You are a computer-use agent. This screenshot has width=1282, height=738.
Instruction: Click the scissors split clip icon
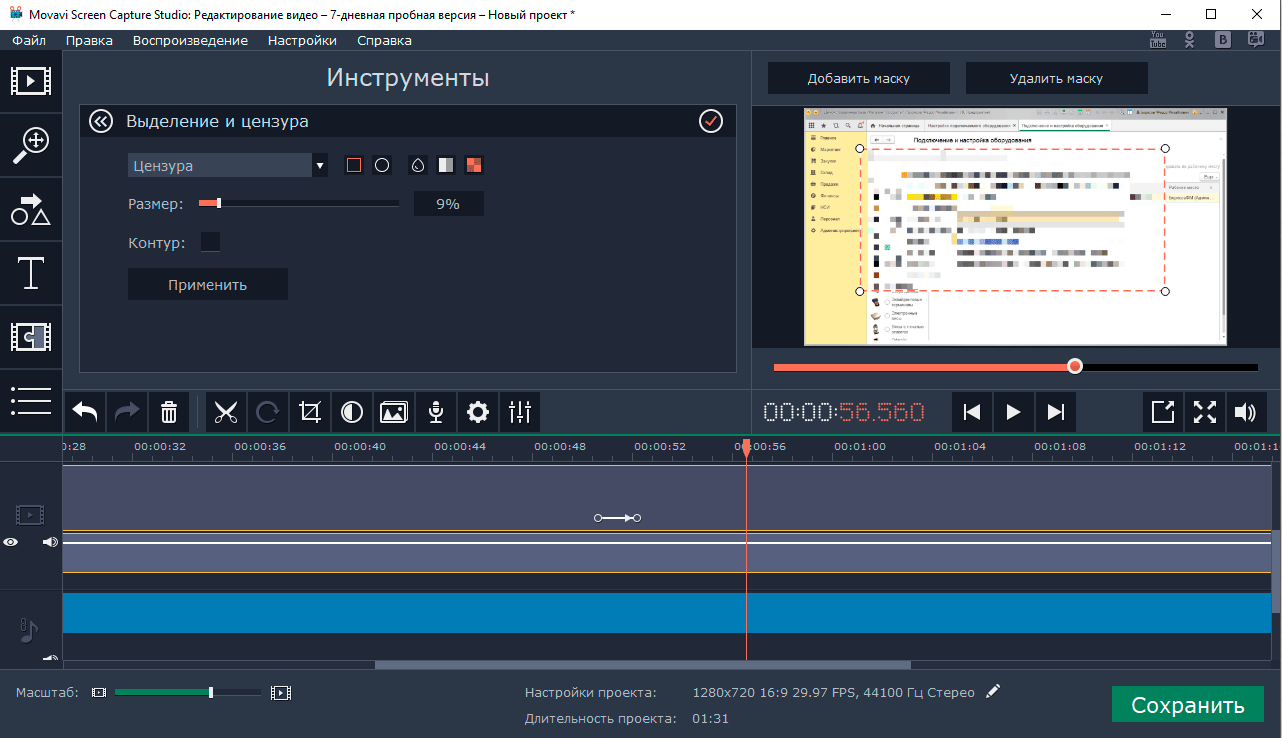(x=227, y=411)
